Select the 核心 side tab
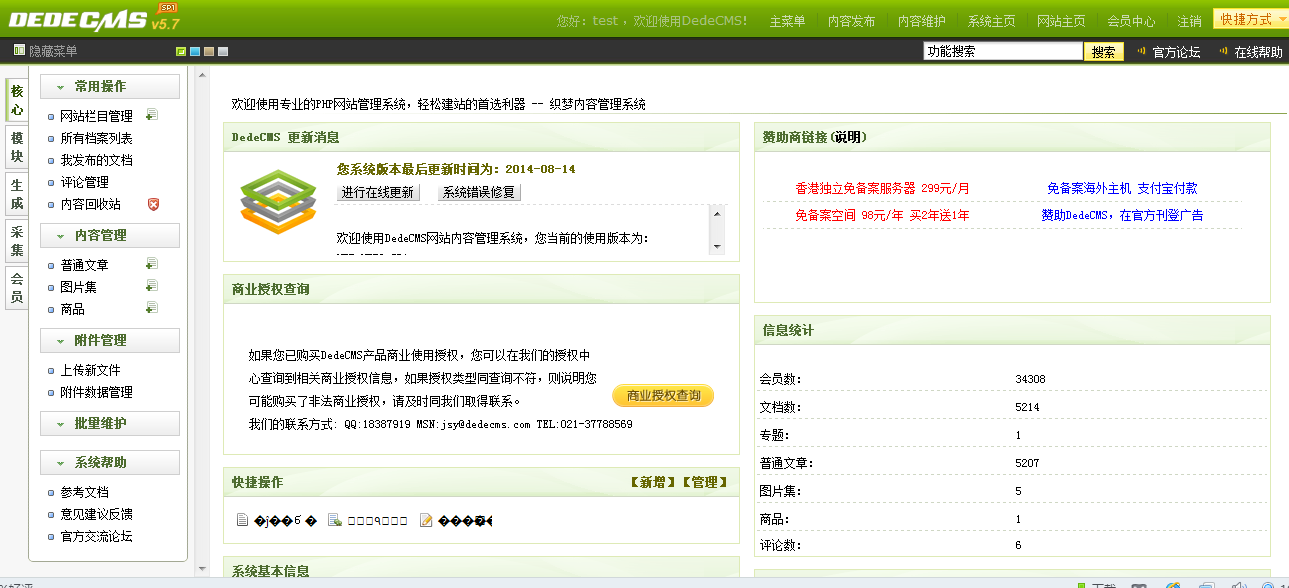 pyautogui.click(x=17, y=100)
